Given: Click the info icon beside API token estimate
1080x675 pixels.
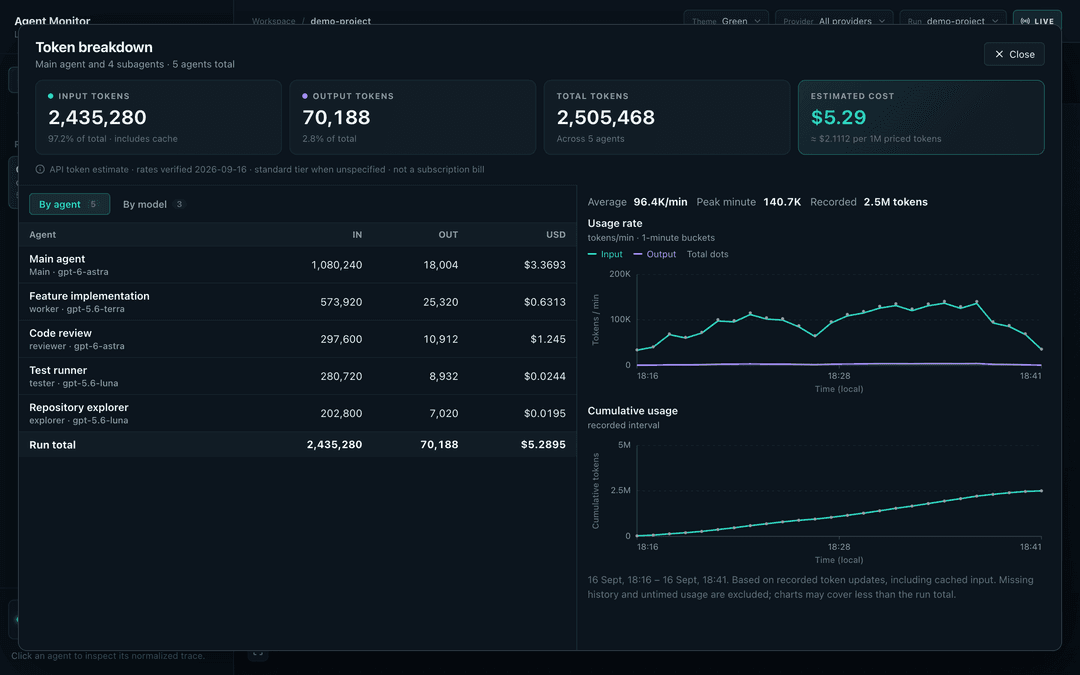Looking at the screenshot, I should click(x=40, y=169).
